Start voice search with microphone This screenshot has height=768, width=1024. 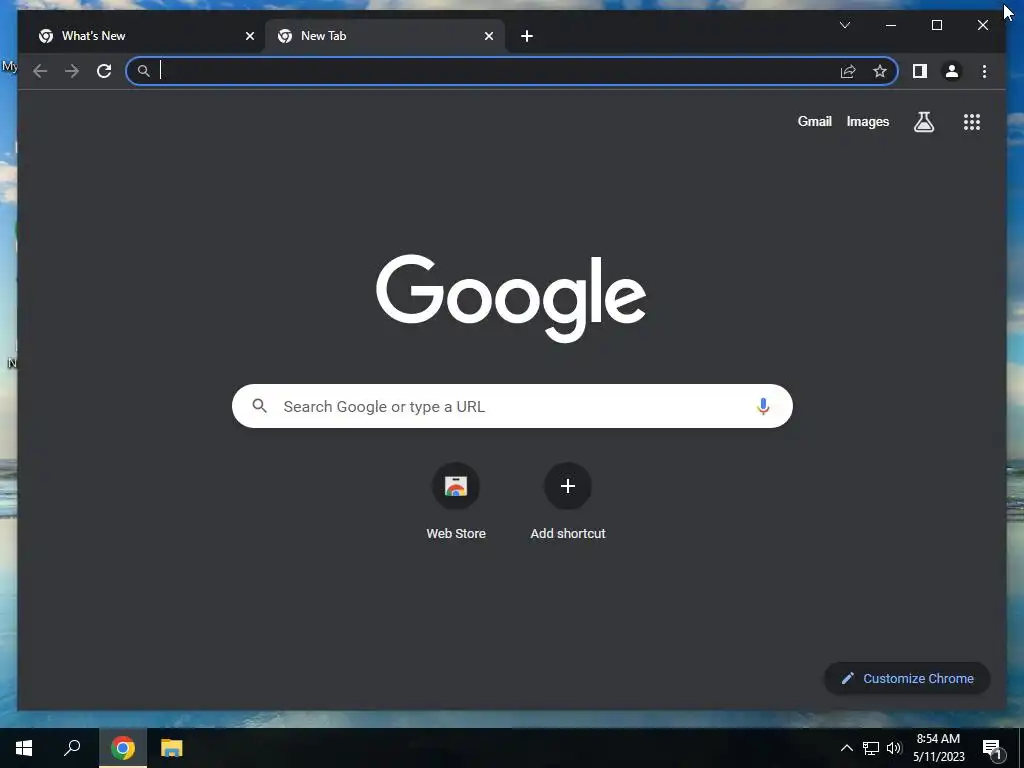tap(763, 406)
